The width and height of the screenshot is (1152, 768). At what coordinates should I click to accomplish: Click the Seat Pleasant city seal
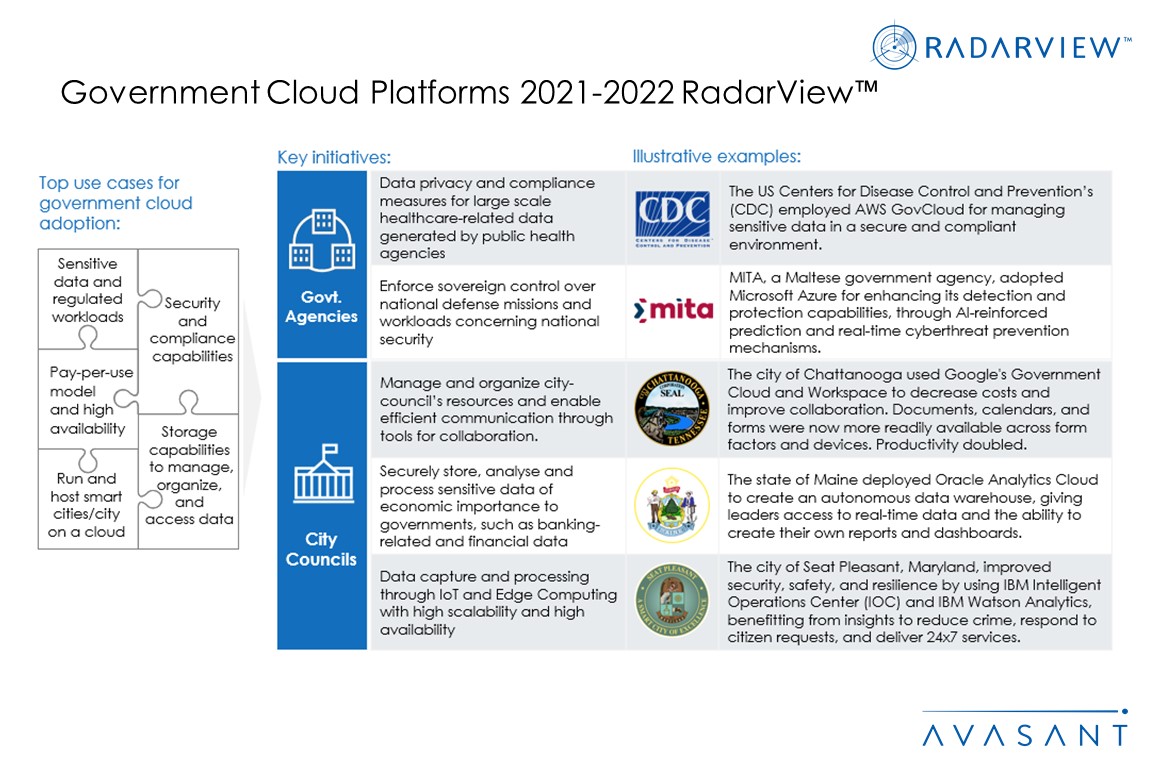673,600
